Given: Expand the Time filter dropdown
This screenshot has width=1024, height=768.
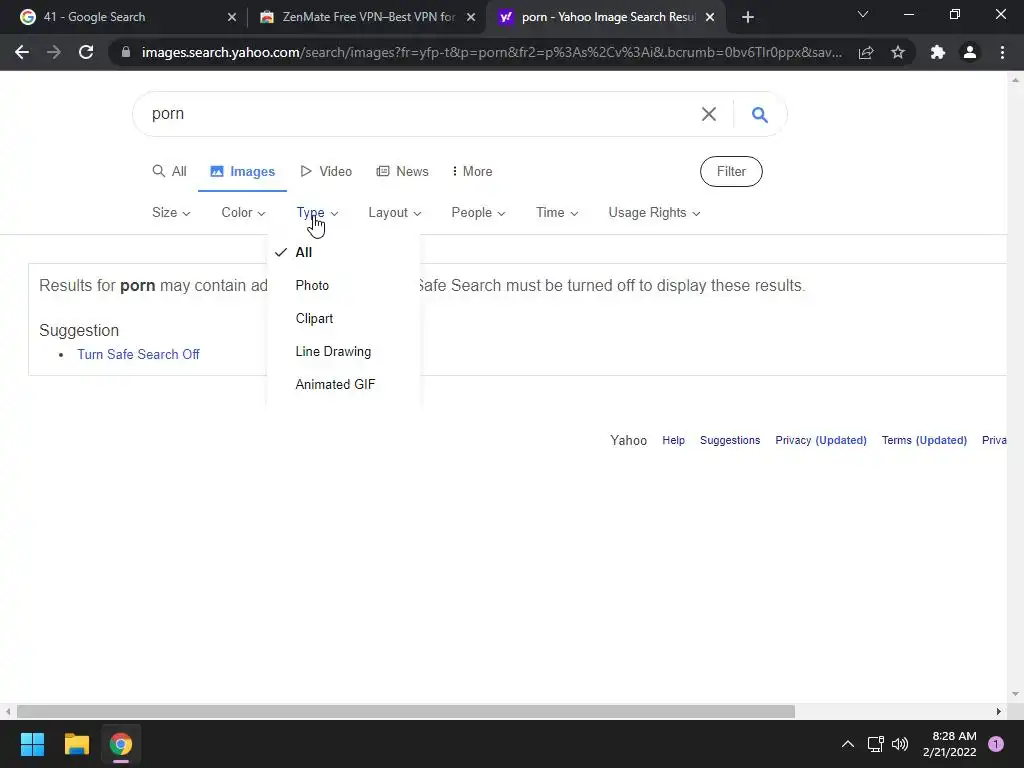Looking at the screenshot, I should coord(556,213).
